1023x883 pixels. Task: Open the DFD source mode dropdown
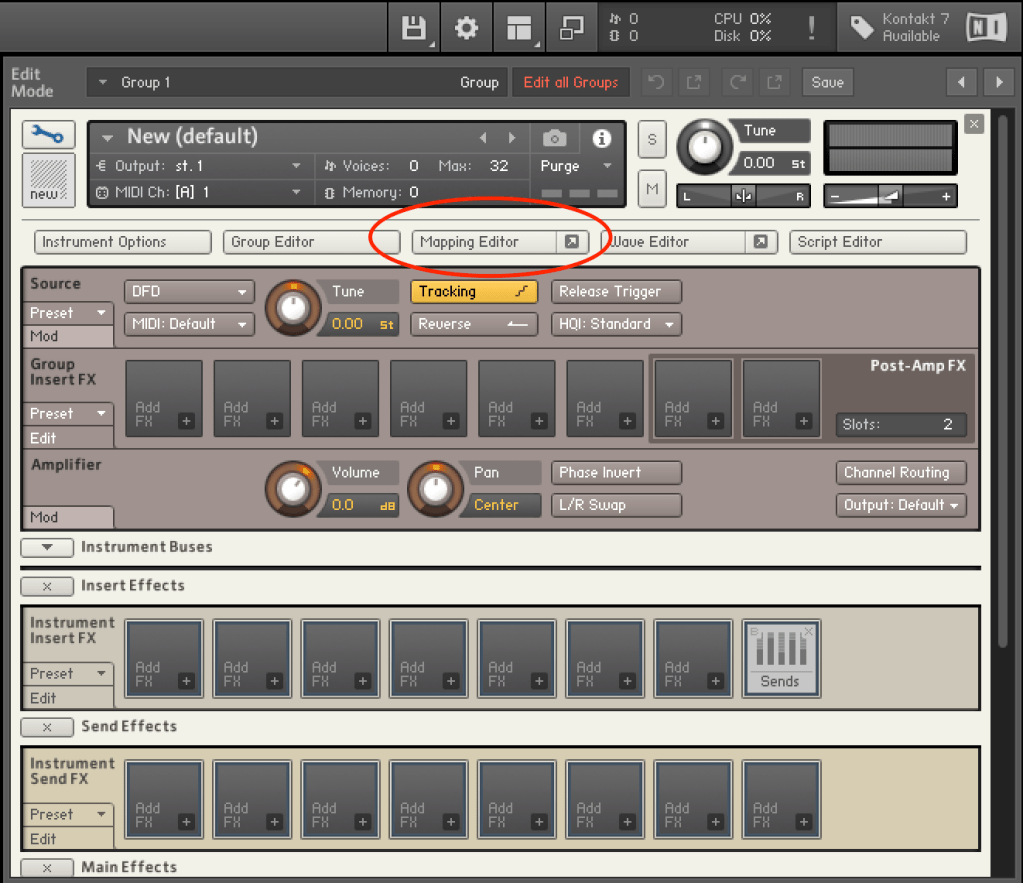tap(189, 292)
